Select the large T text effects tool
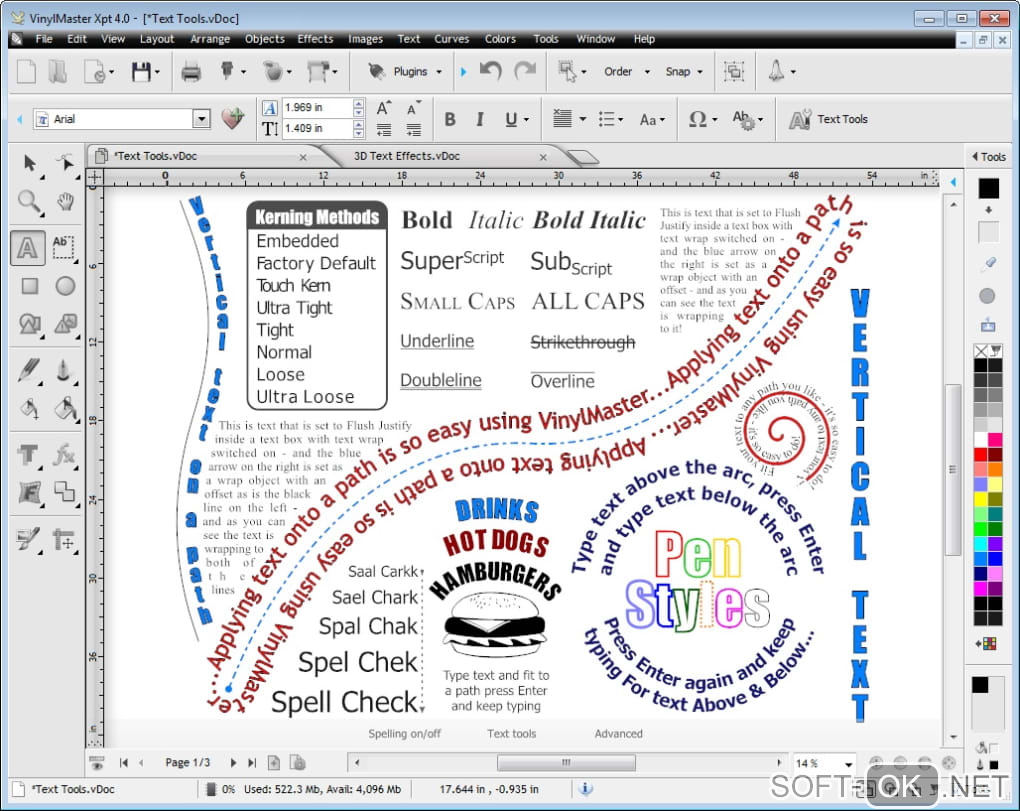Image resolution: width=1020 pixels, height=811 pixels. [28, 455]
